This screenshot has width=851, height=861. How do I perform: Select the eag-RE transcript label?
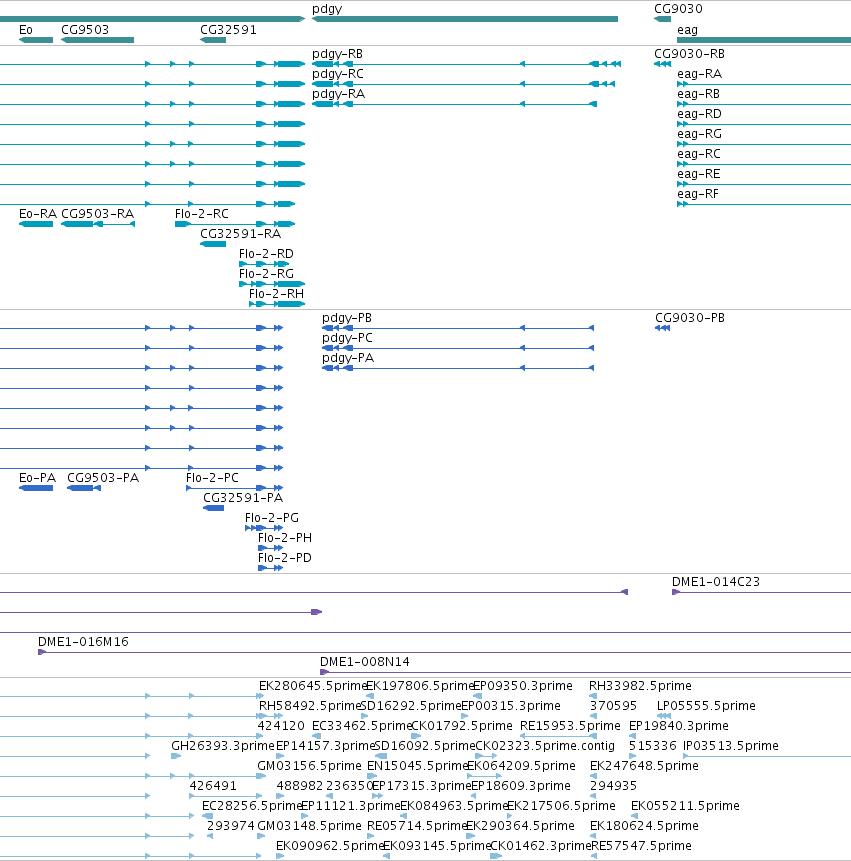[698, 175]
